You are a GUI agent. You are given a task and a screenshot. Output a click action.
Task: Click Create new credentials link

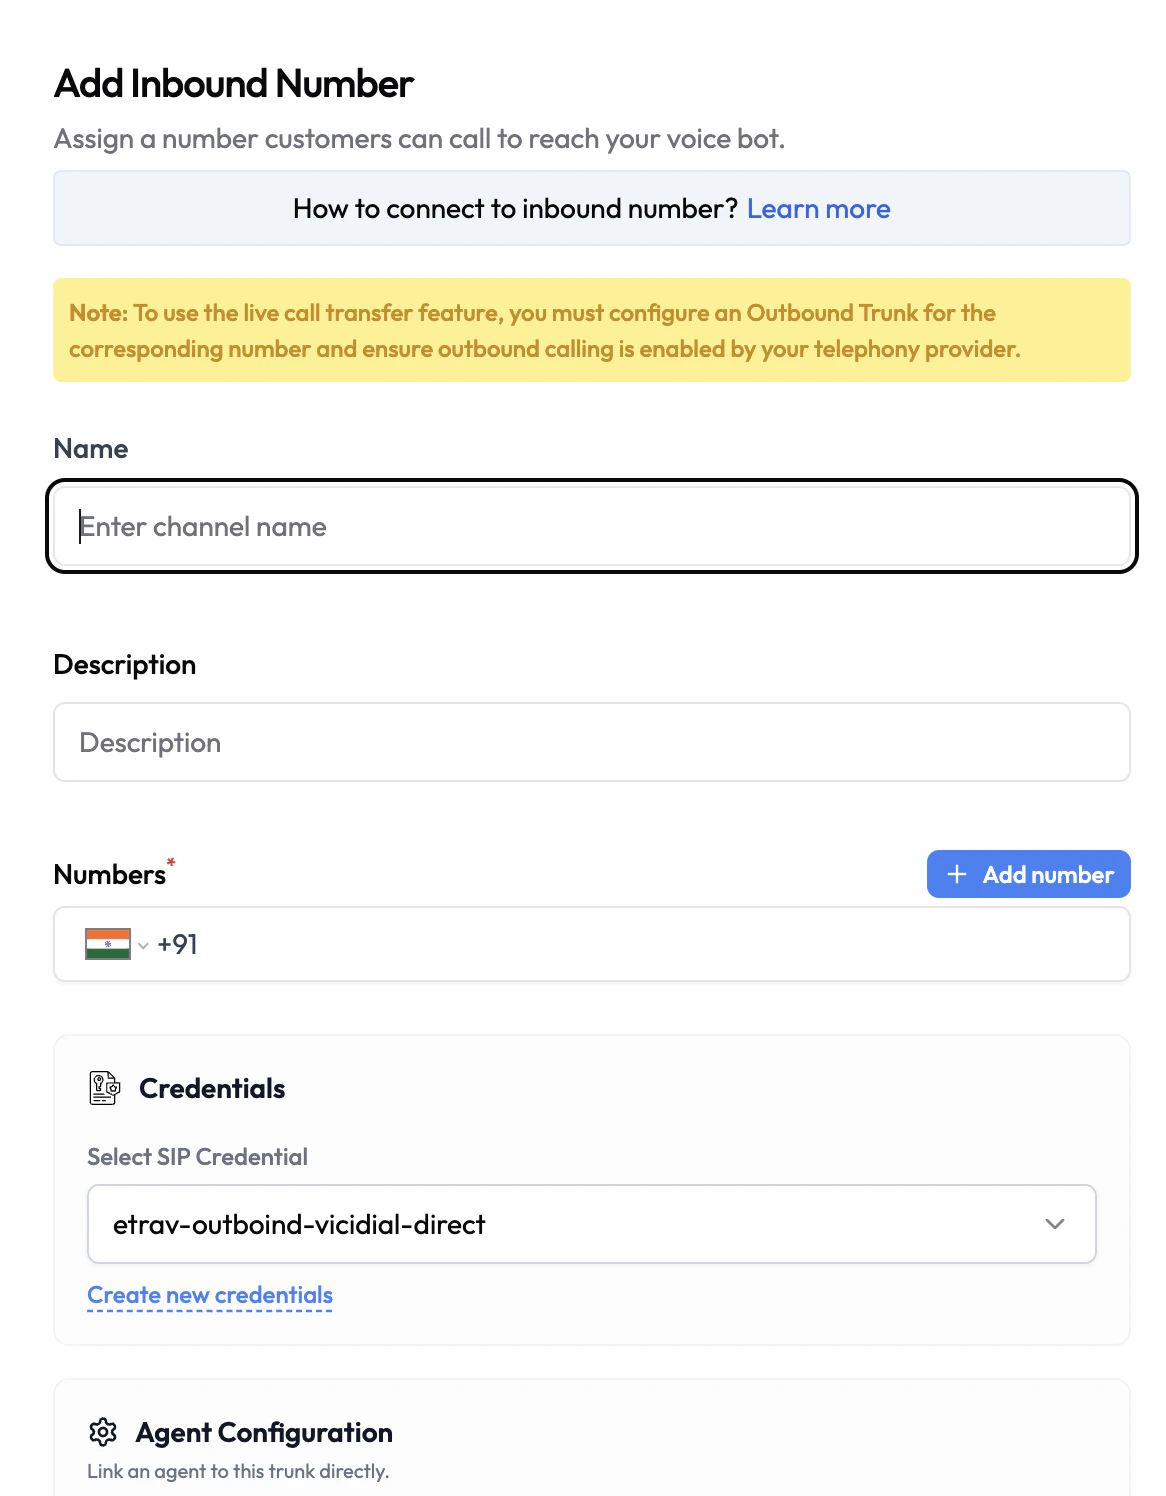pyautogui.click(x=210, y=1295)
